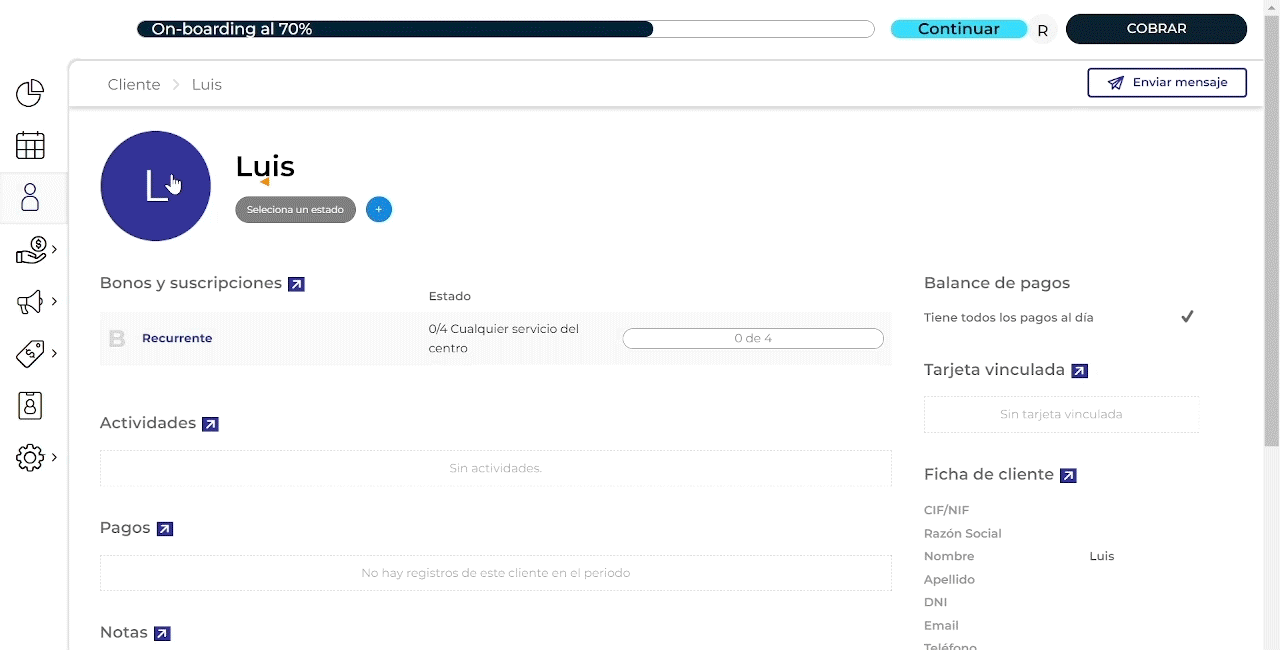Open Tarjeta vinculada arrow link icon
The height and width of the screenshot is (650, 1280).
tap(1079, 371)
